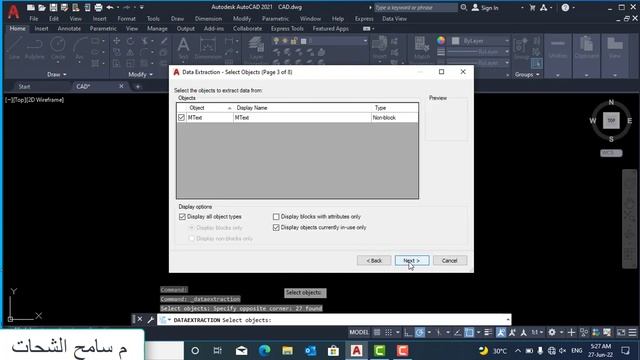
Task: Sort by the Display Name column header
Action: [x=302, y=108]
